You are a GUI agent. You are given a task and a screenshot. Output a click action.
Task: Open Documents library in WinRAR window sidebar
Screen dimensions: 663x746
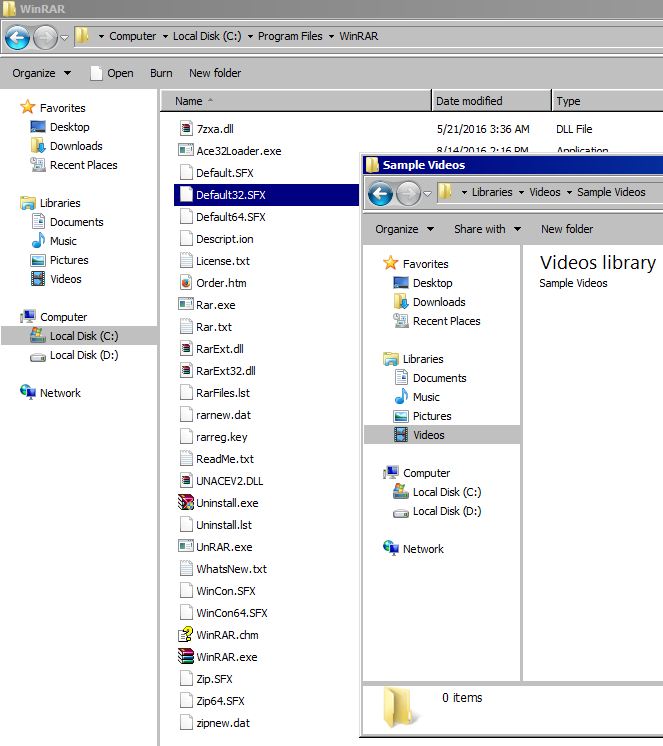click(68, 222)
